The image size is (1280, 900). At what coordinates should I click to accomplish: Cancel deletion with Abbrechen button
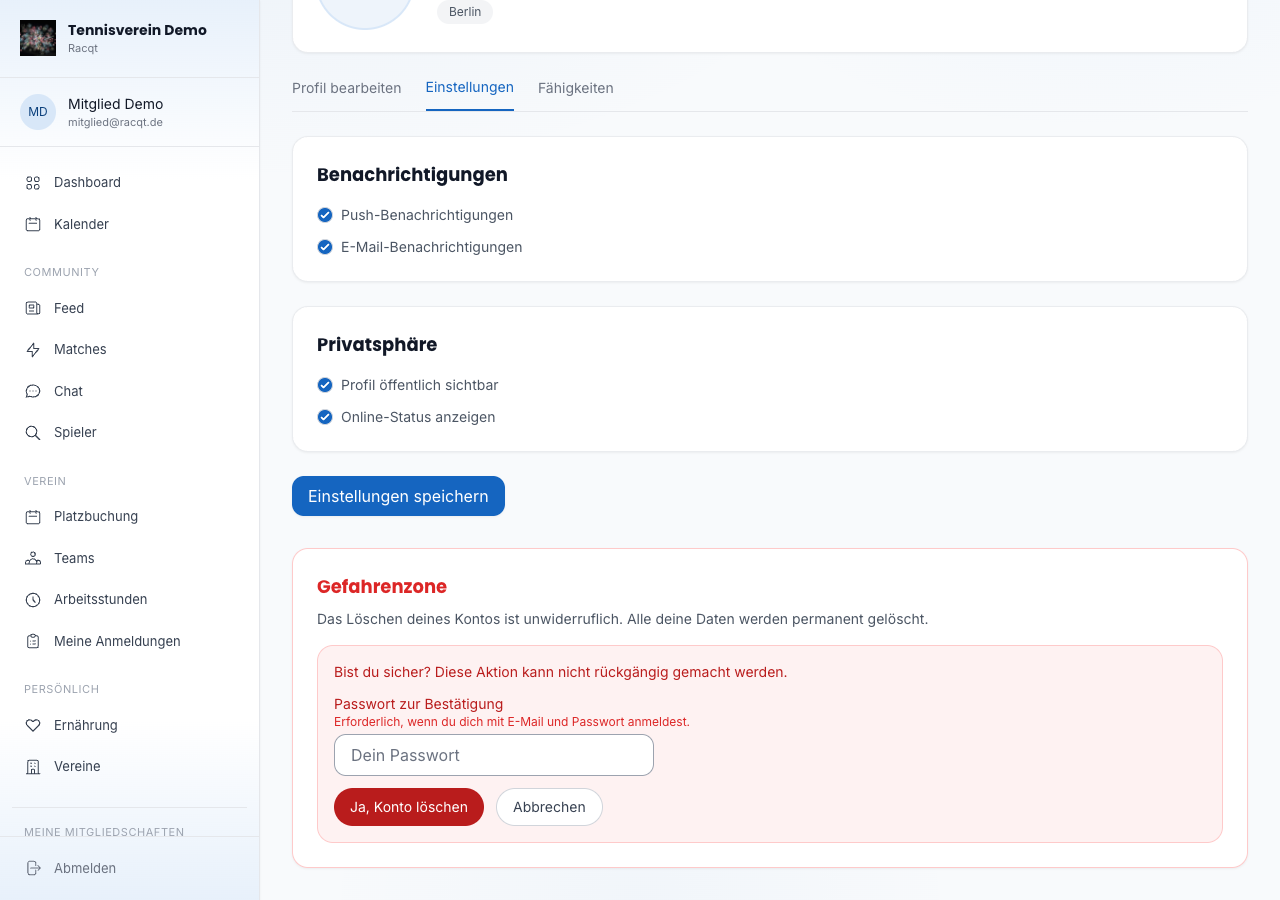click(x=549, y=807)
